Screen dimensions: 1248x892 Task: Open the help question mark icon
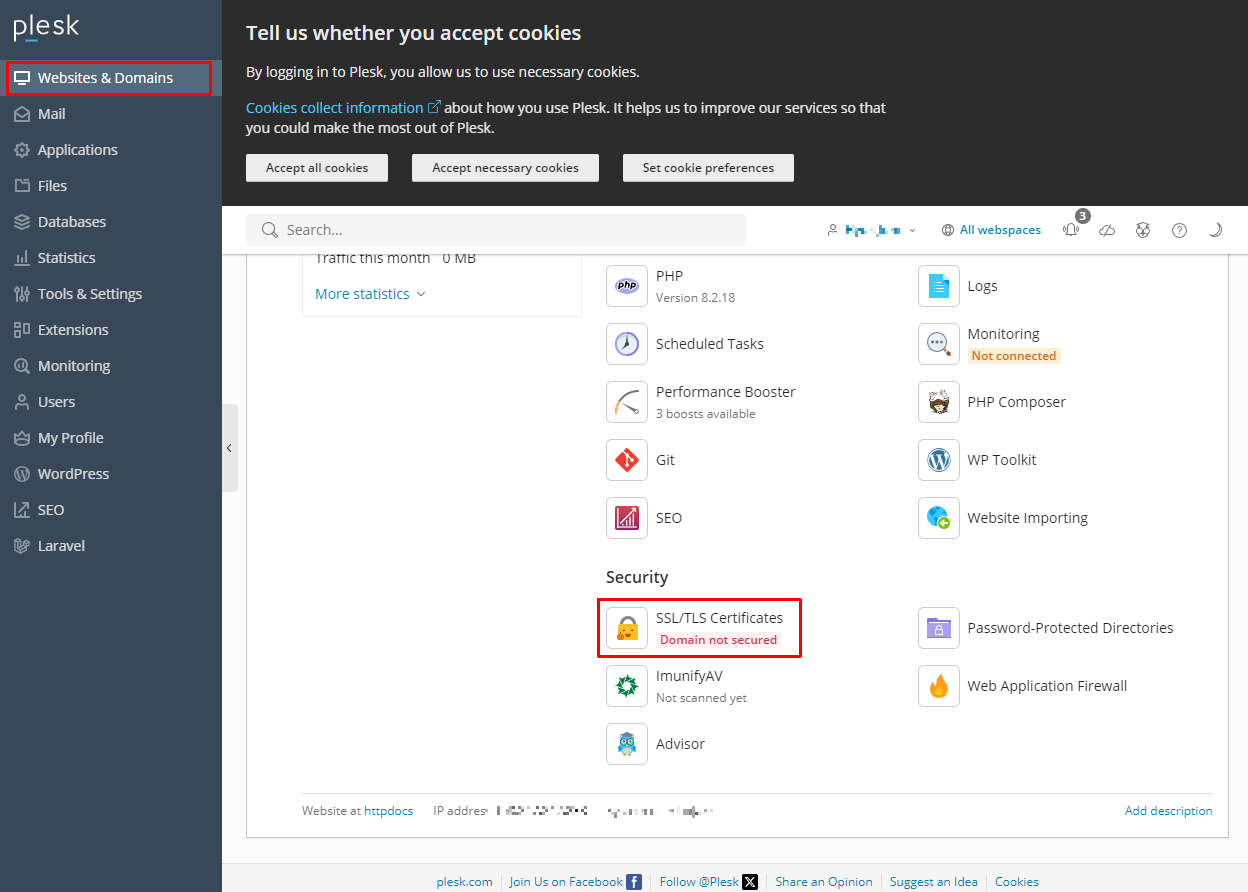tap(1180, 230)
